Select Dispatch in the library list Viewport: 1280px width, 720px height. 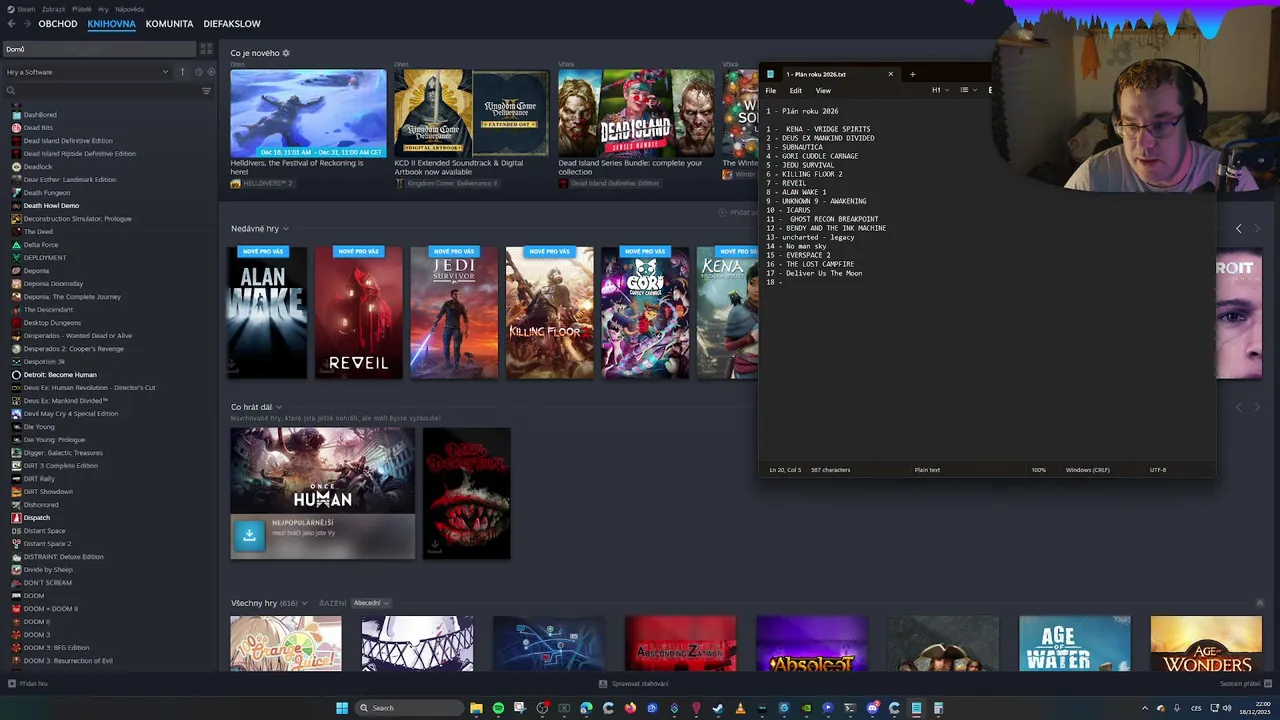click(x=37, y=518)
